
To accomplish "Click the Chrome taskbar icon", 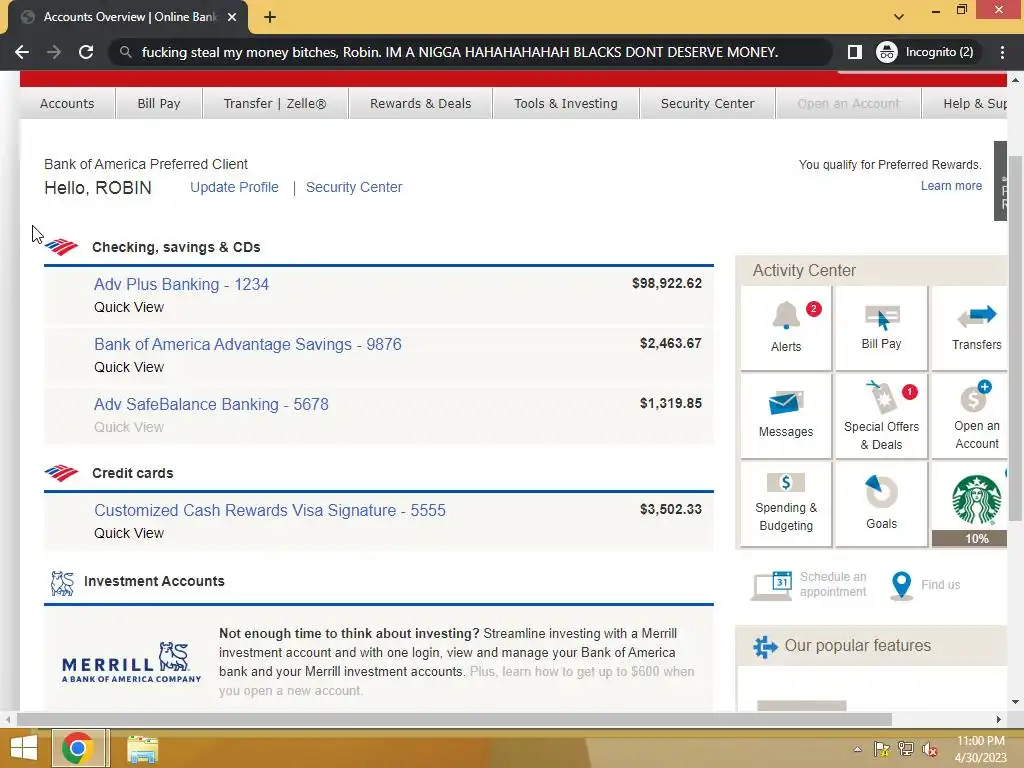I will coord(77,748).
